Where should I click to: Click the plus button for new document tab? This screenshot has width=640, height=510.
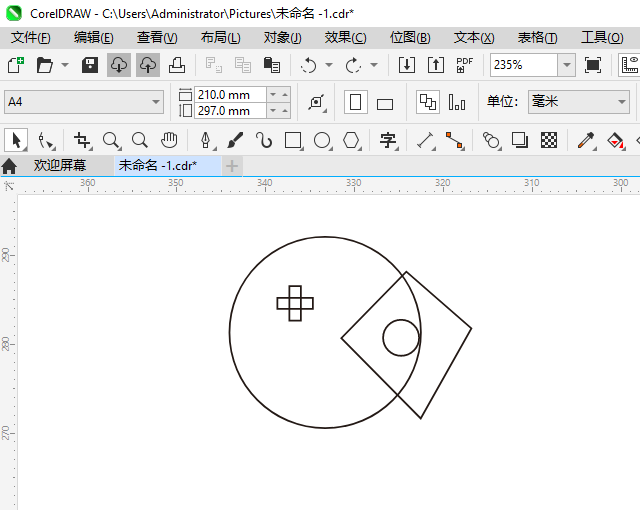tap(232, 166)
